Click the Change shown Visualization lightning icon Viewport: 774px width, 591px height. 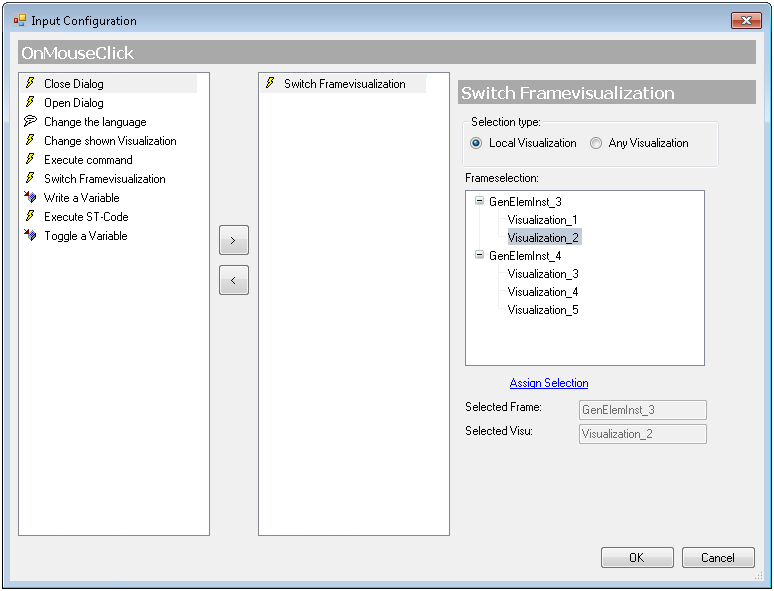[x=30, y=140]
